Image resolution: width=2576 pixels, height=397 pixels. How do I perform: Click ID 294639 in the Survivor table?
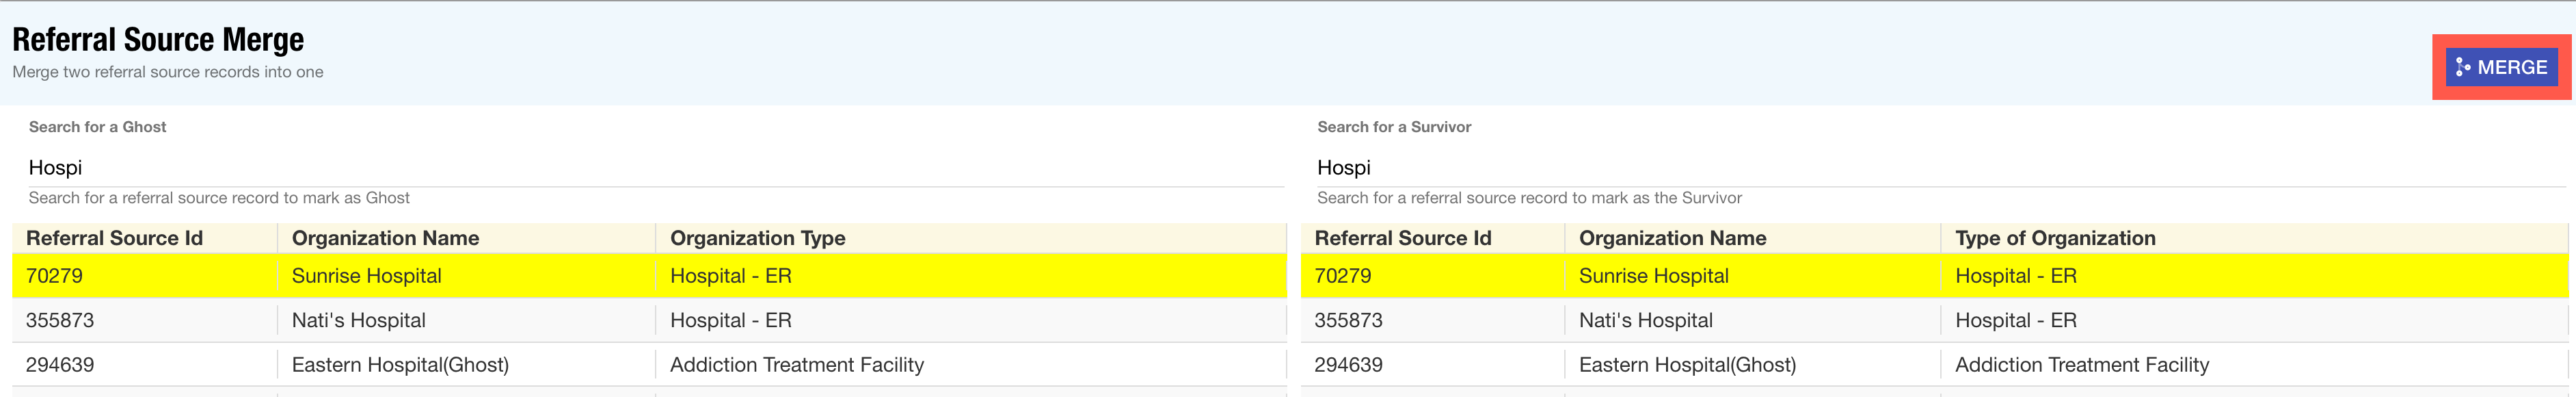click(x=1348, y=365)
